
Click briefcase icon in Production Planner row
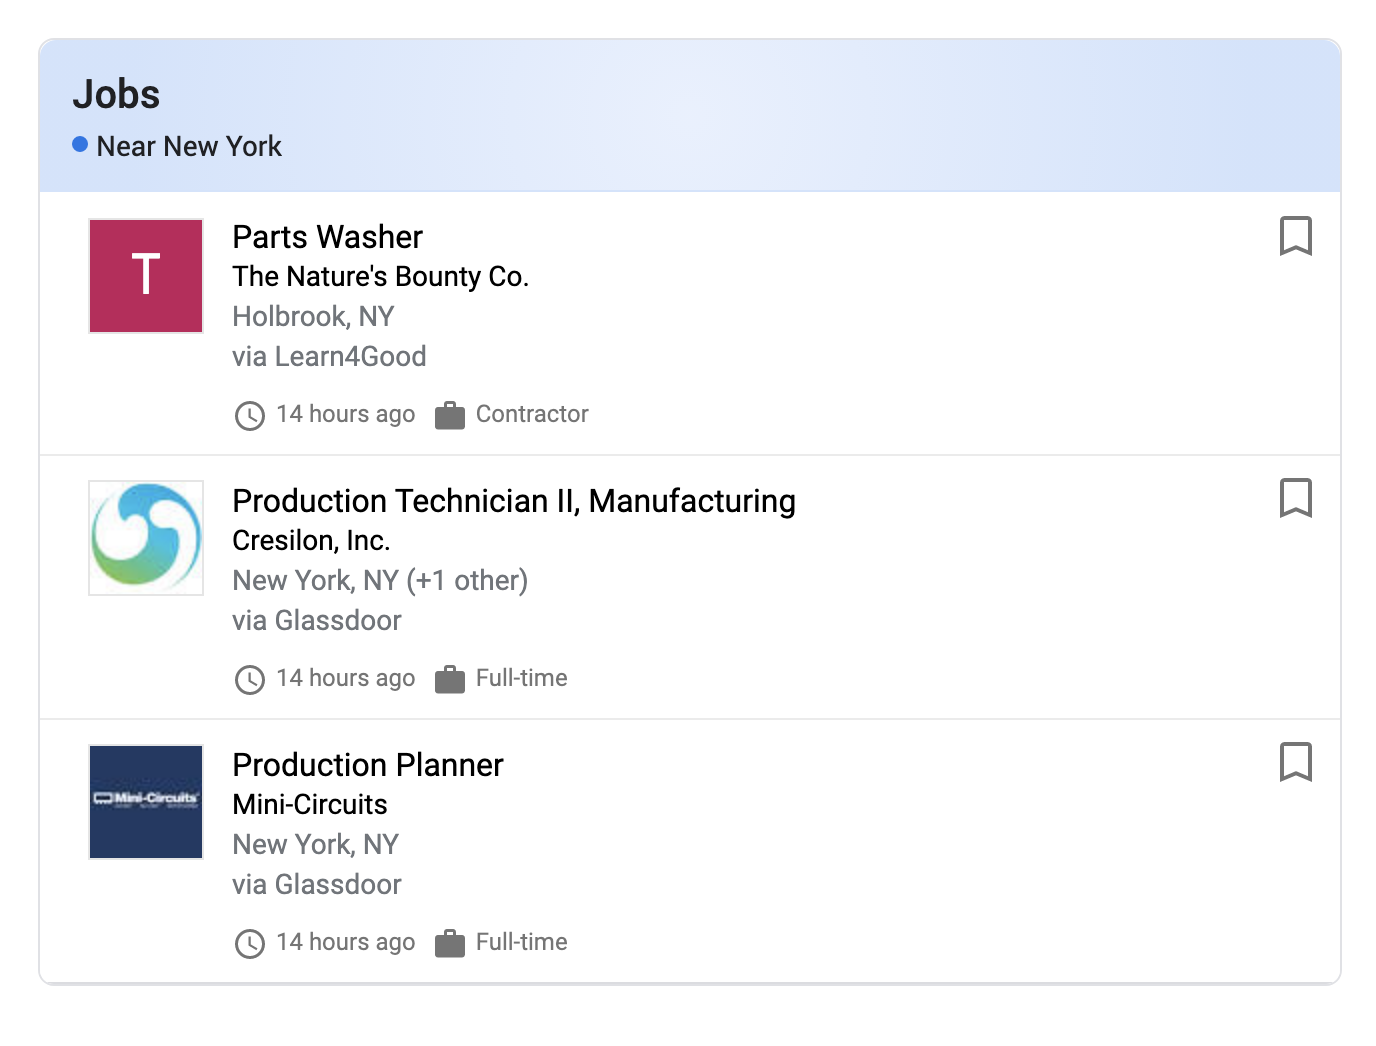pos(450,943)
